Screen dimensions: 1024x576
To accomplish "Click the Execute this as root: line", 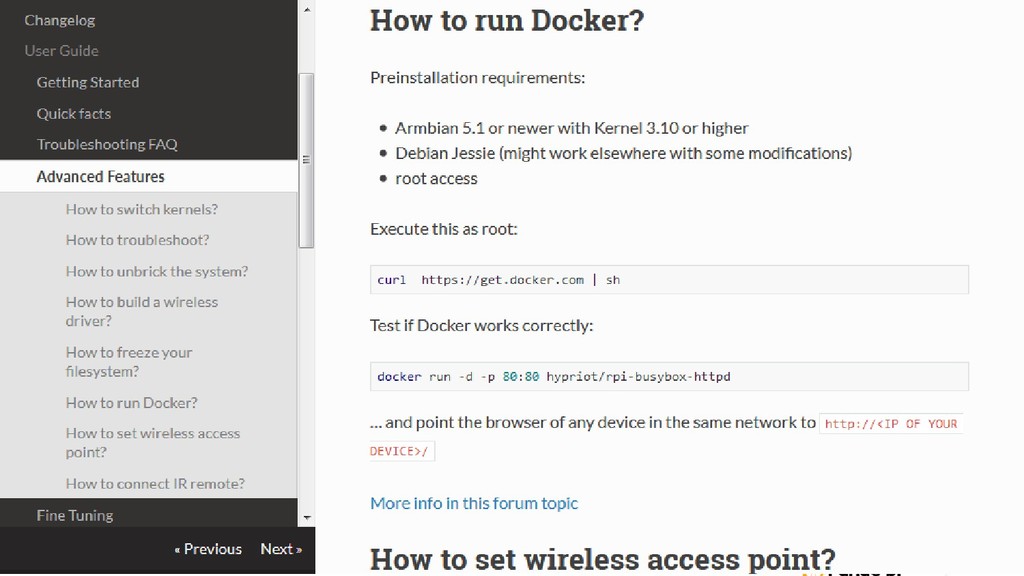I will click(x=443, y=229).
